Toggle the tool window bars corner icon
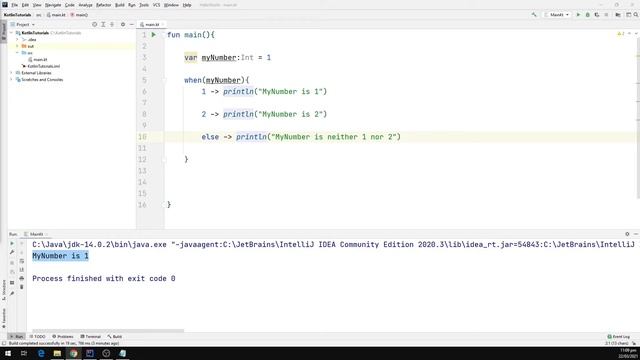This screenshot has height=360, width=640. pyautogui.click(x=4, y=343)
